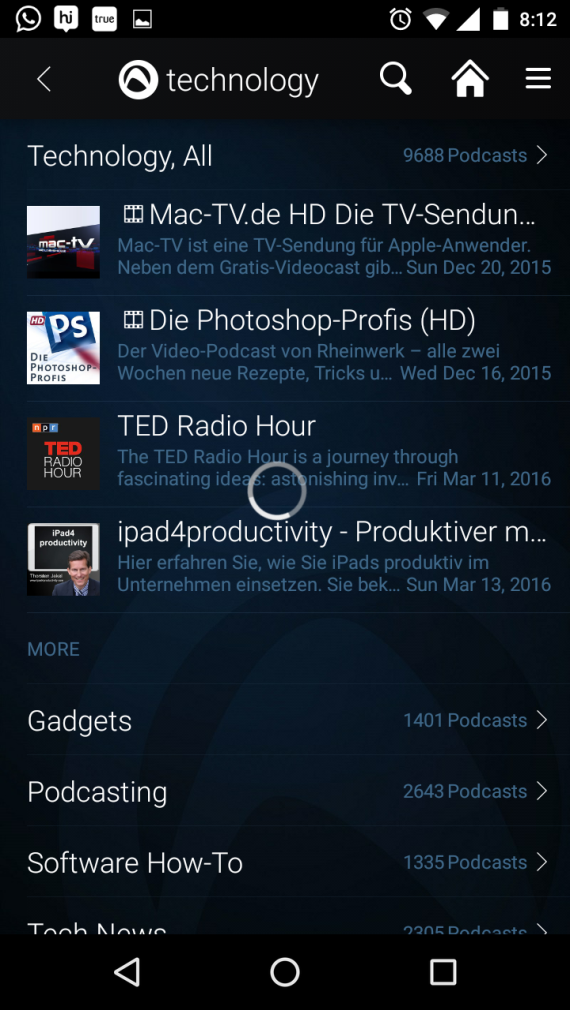Expand the Podcasting category chevron
This screenshot has height=1010, width=570.
[x=542, y=790]
